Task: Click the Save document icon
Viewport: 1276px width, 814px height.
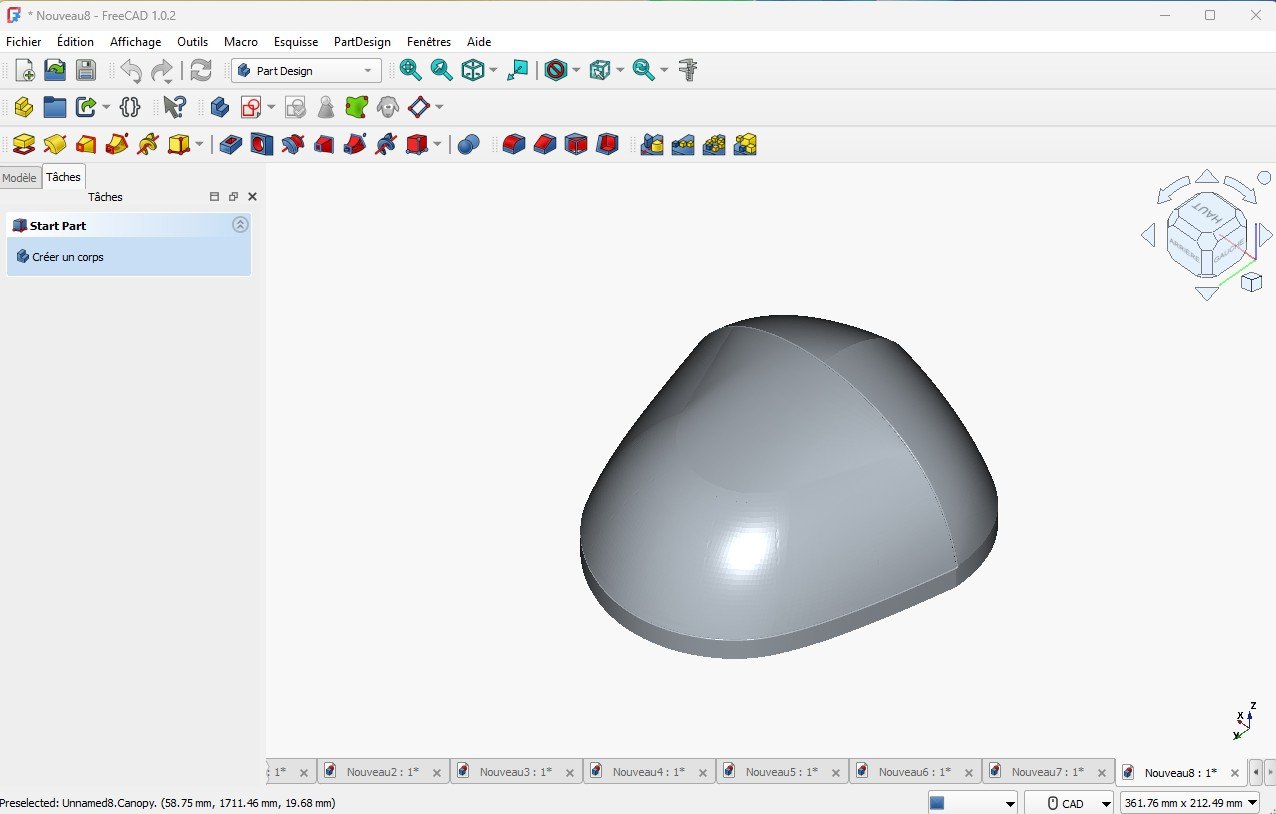Action: 86,70
